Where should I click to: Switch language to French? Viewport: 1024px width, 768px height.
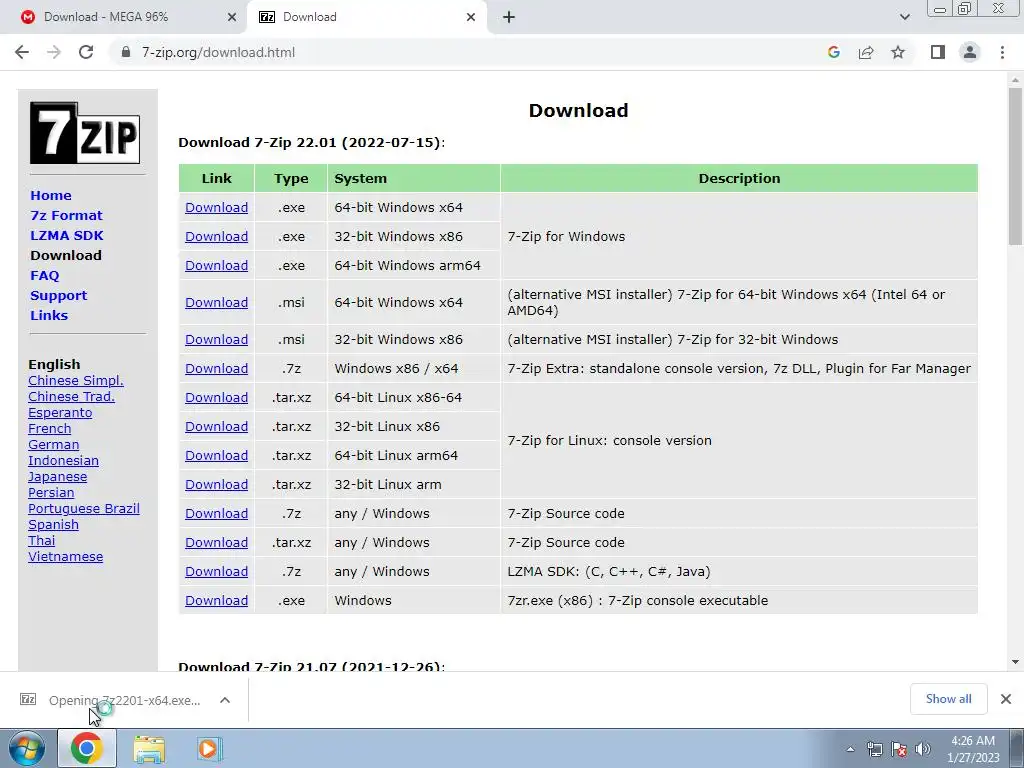[x=50, y=428]
